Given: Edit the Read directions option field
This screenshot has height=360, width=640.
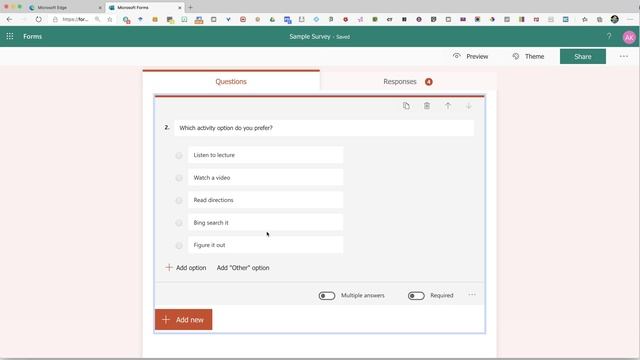Looking at the screenshot, I should [265, 200].
